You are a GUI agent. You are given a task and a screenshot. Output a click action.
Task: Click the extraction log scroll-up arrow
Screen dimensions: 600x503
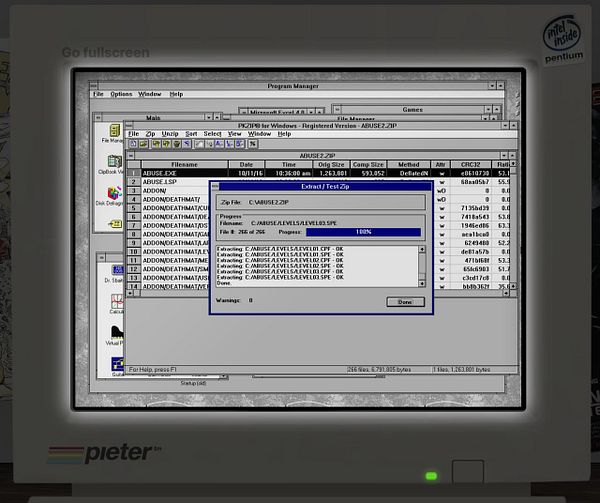422,249
